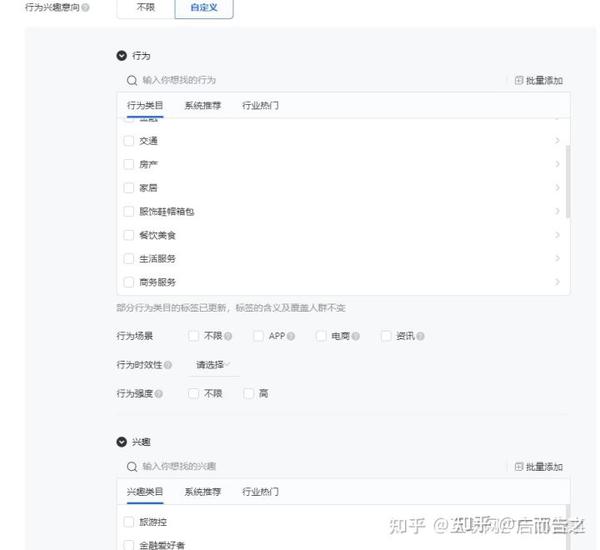Check the 生活服务 checkbox
Image resolution: width=600 pixels, height=550 pixels.
[129, 259]
